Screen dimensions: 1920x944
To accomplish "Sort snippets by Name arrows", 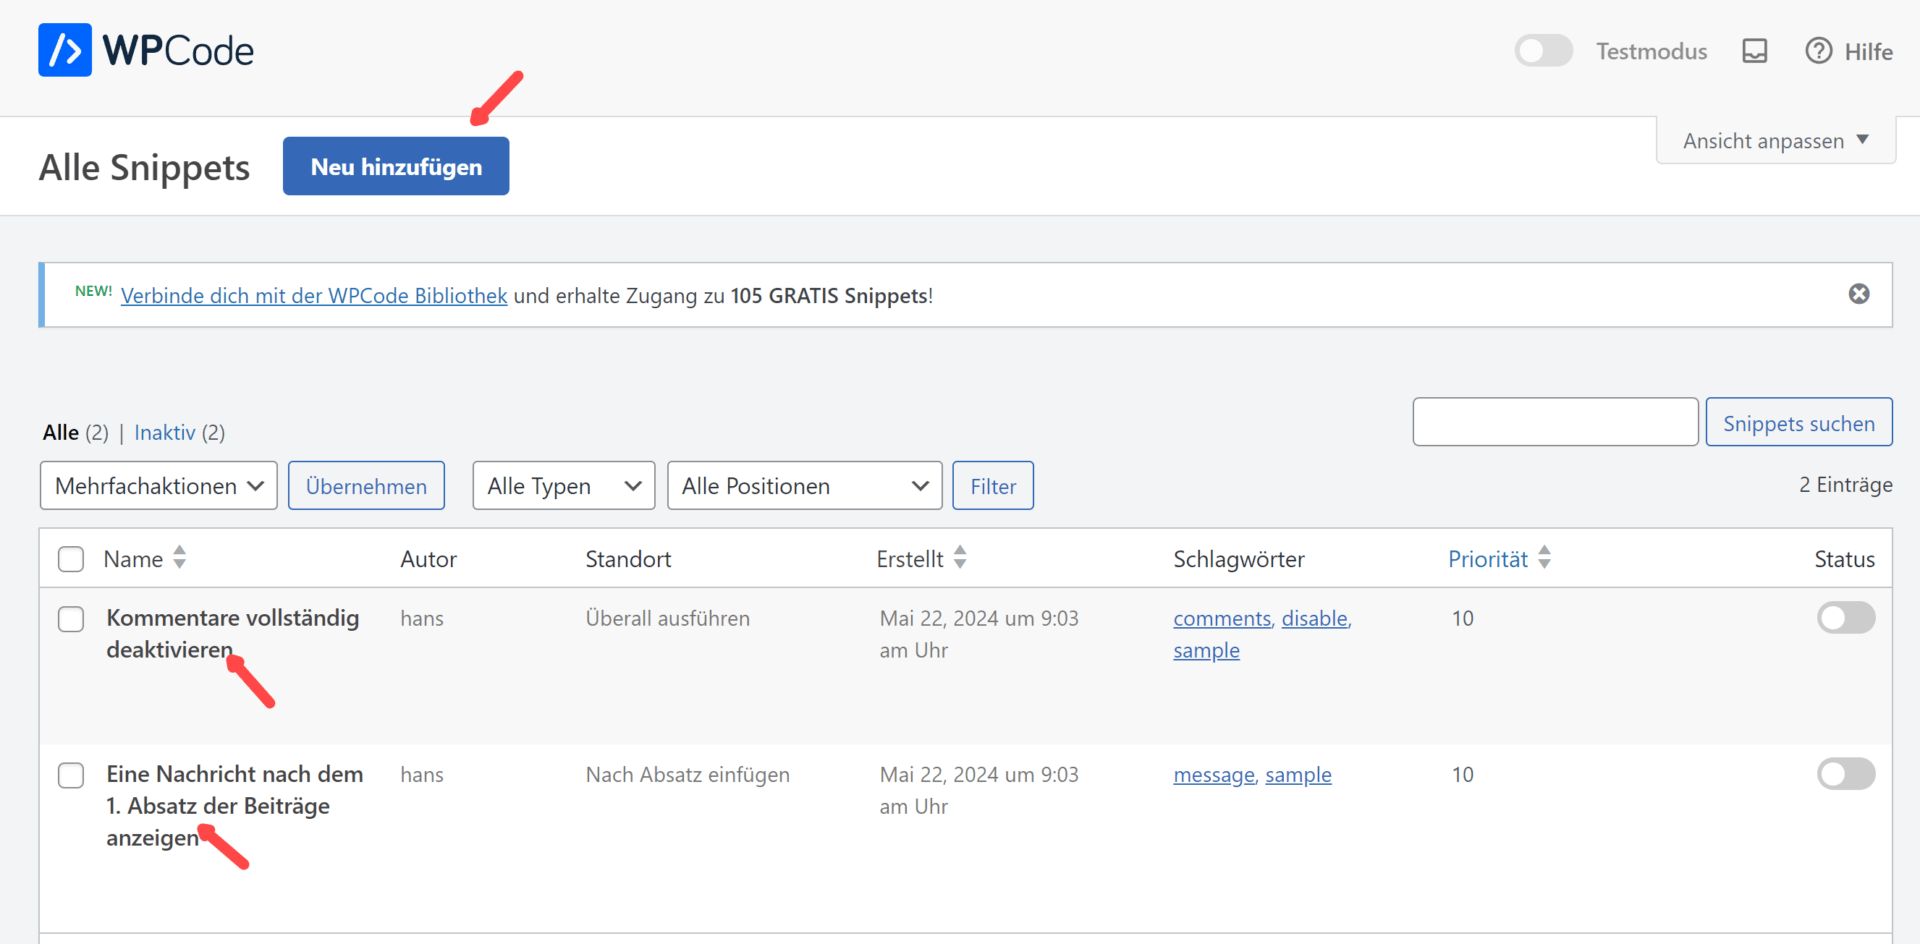I will (180, 558).
